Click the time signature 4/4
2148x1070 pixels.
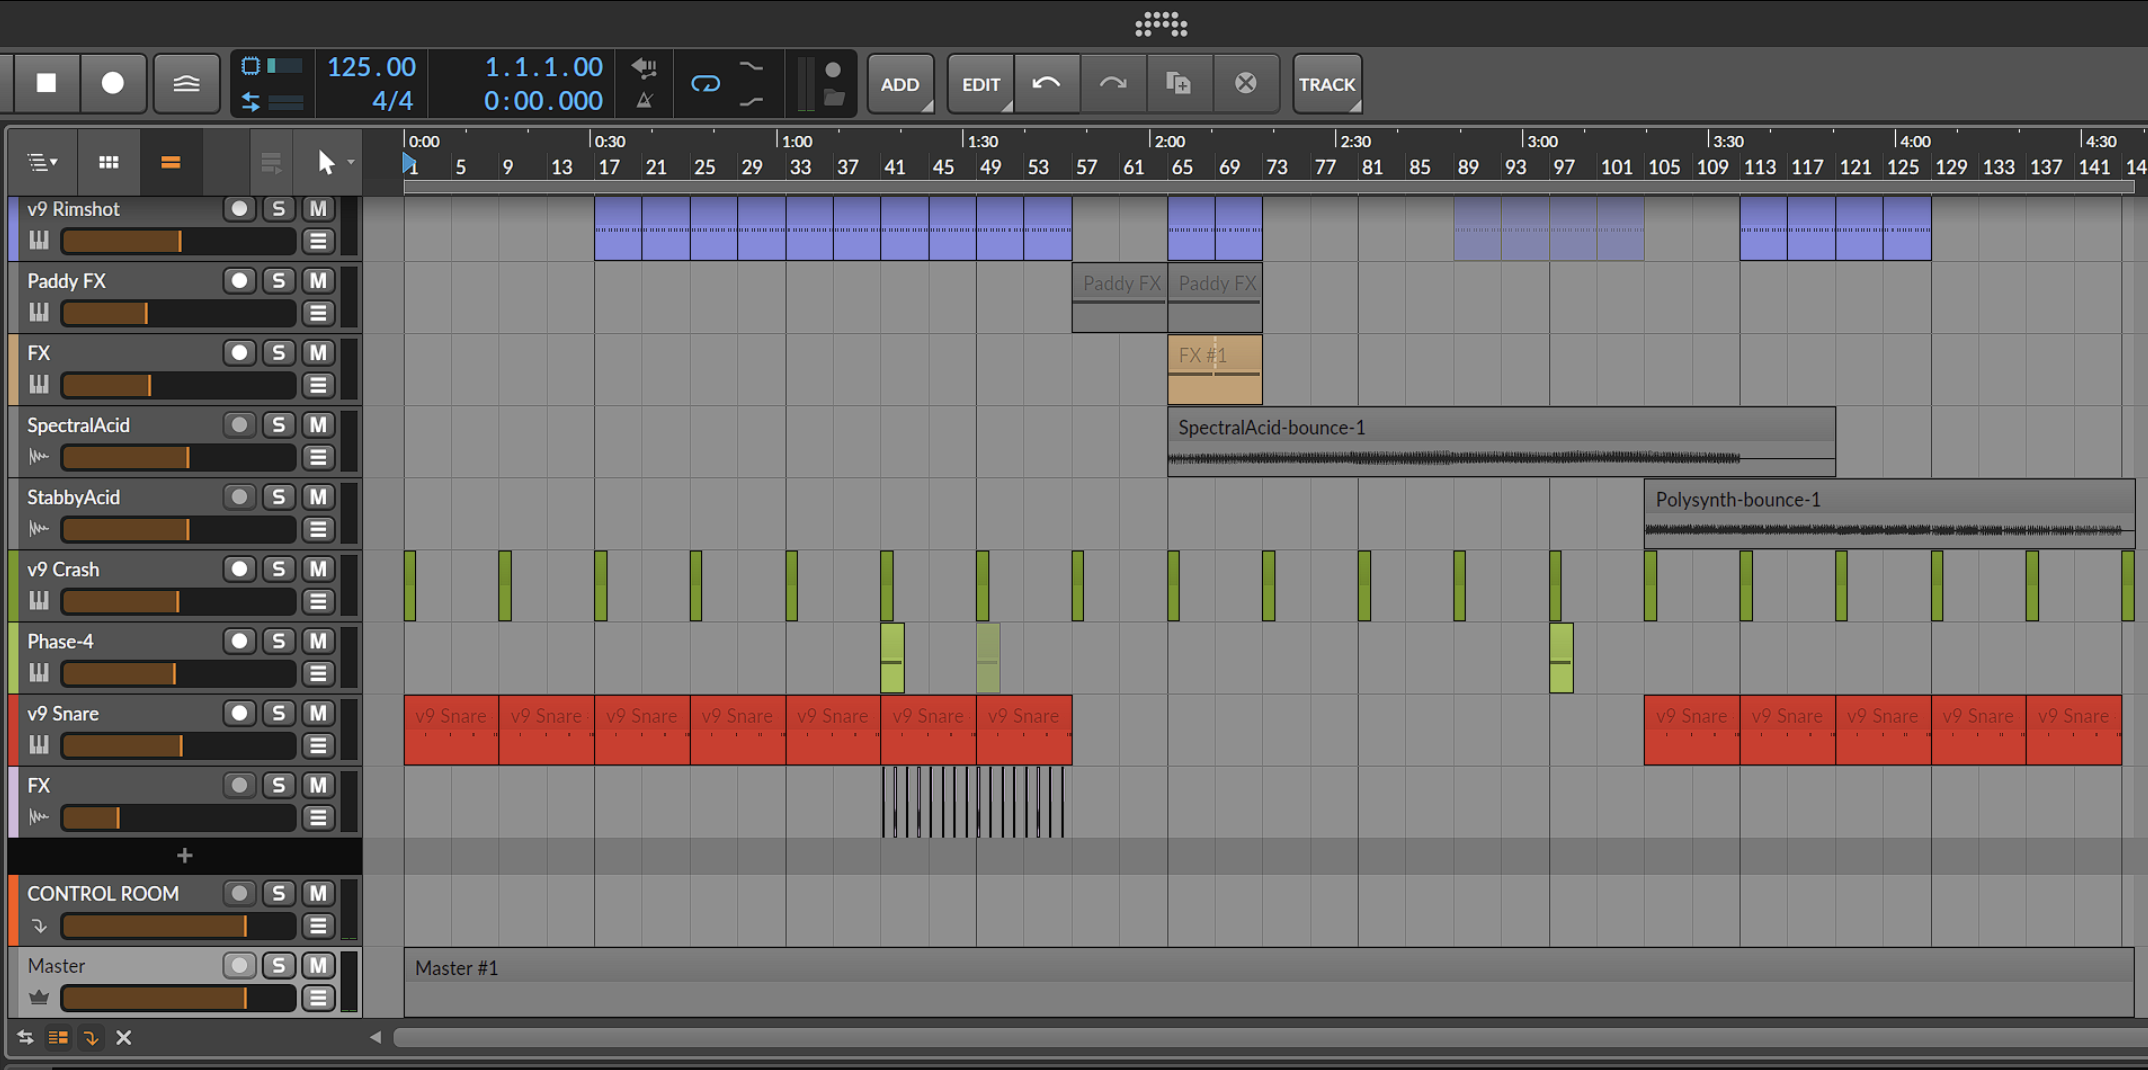tap(392, 101)
